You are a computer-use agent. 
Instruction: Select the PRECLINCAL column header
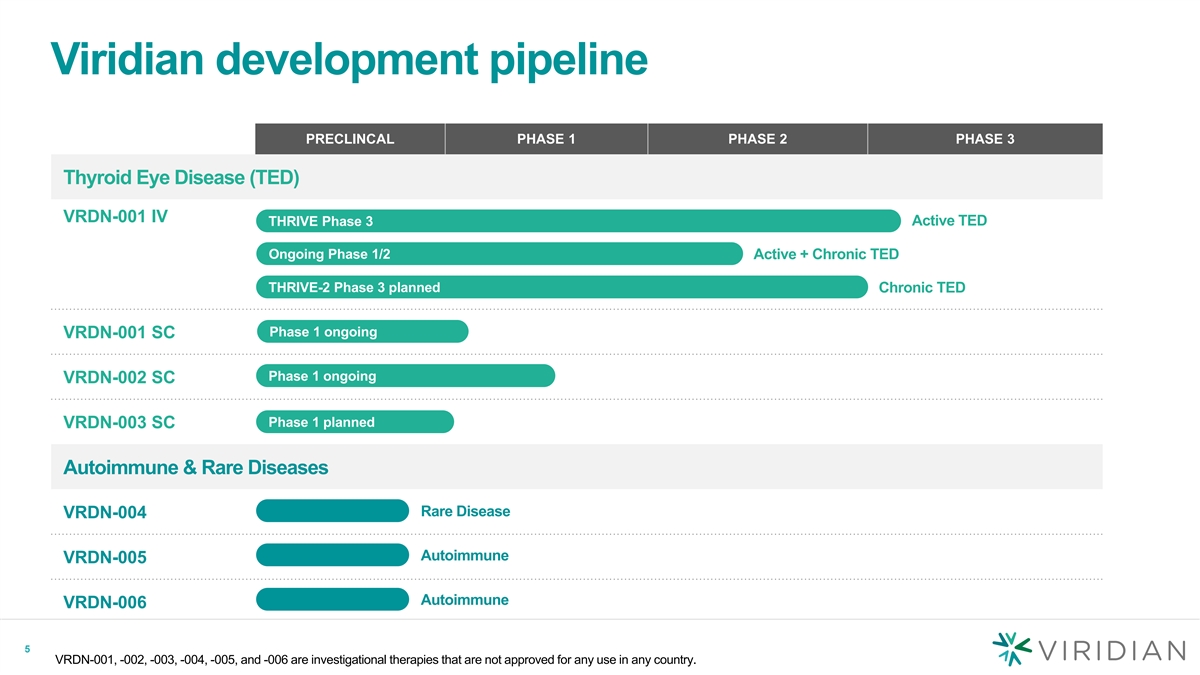point(349,139)
